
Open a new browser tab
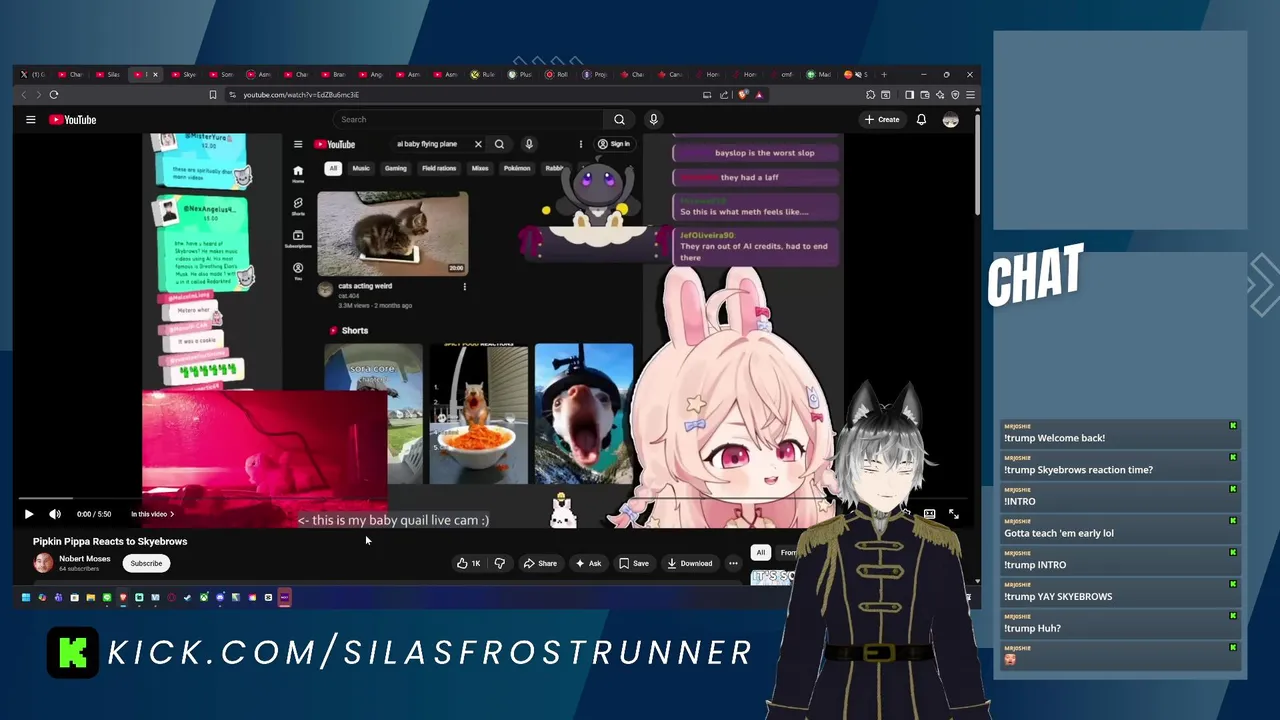pyautogui.click(x=884, y=74)
